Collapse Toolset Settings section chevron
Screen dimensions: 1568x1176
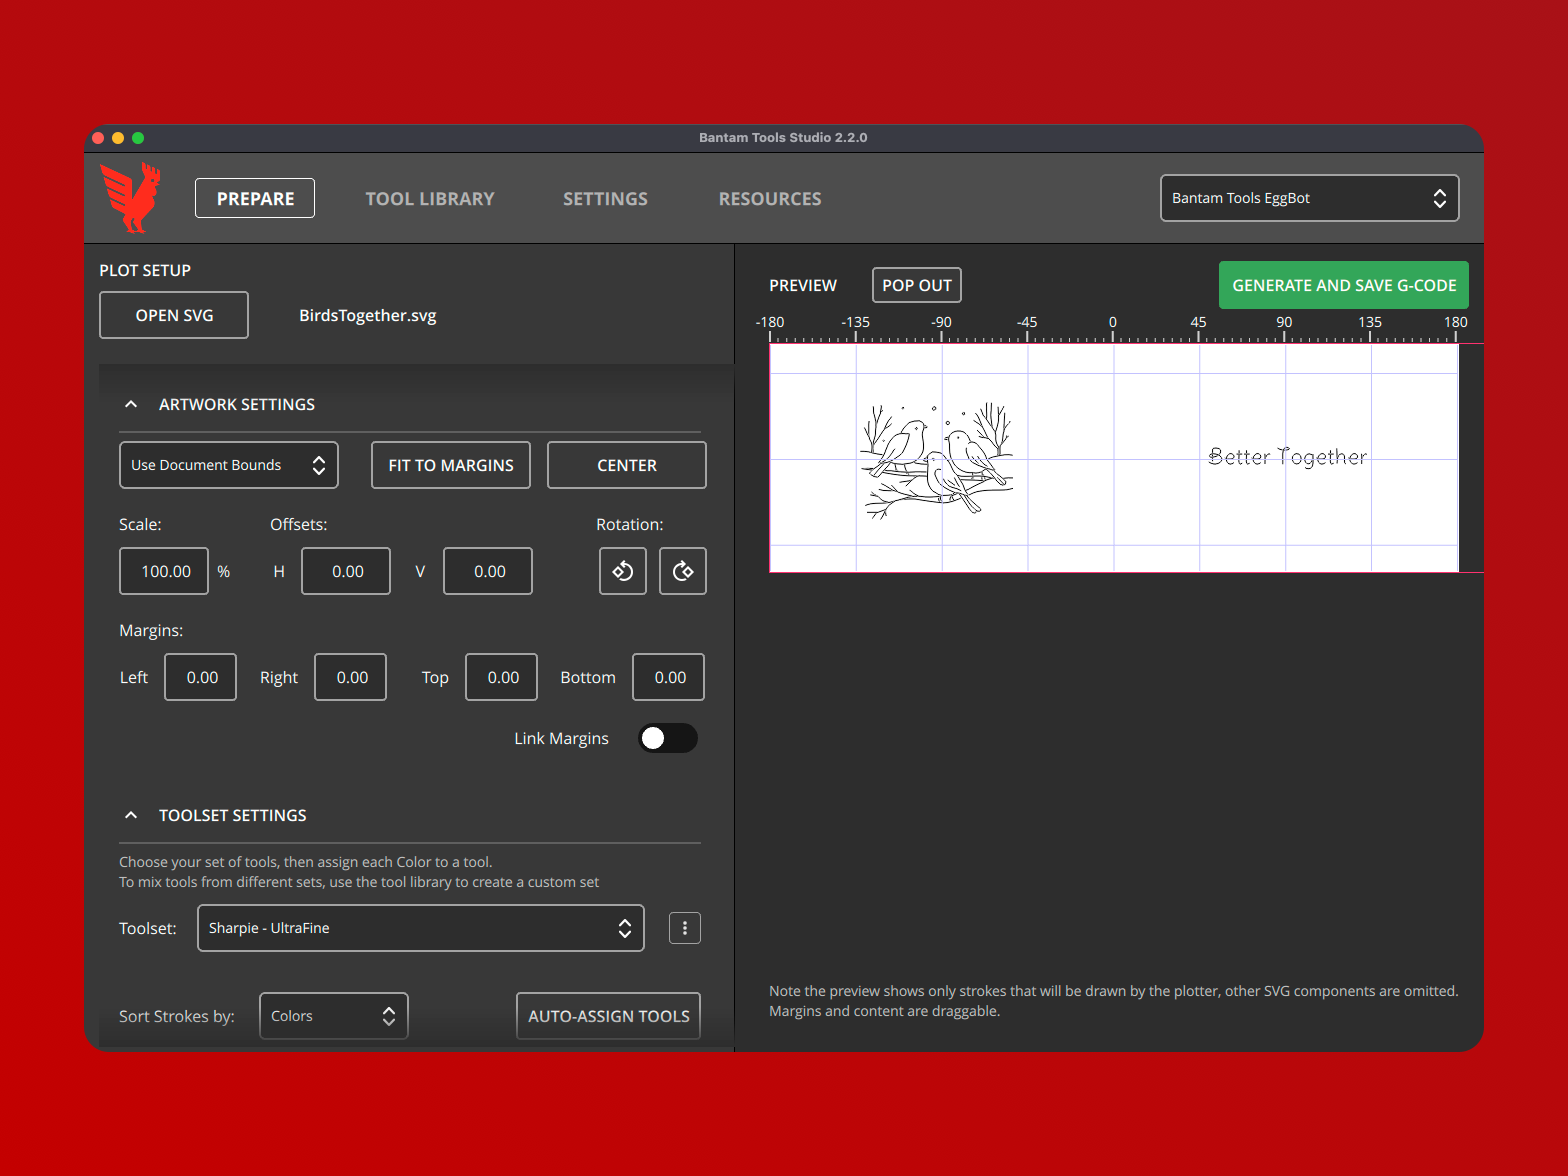click(x=131, y=815)
